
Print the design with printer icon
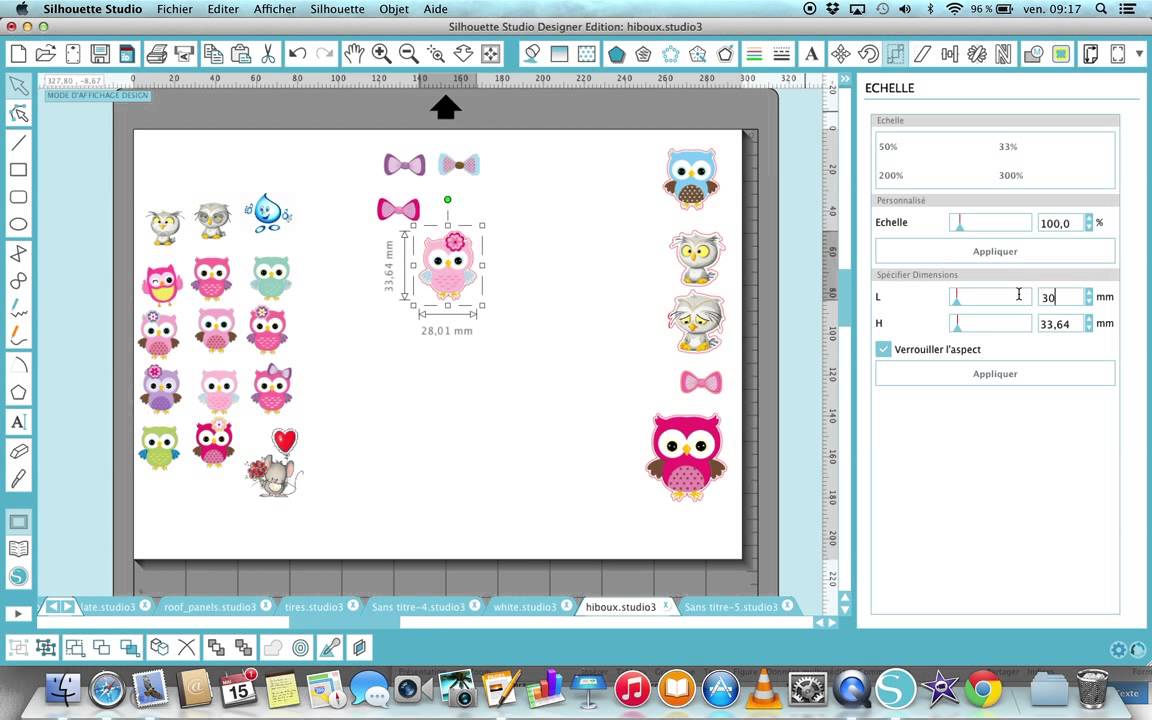click(x=156, y=54)
